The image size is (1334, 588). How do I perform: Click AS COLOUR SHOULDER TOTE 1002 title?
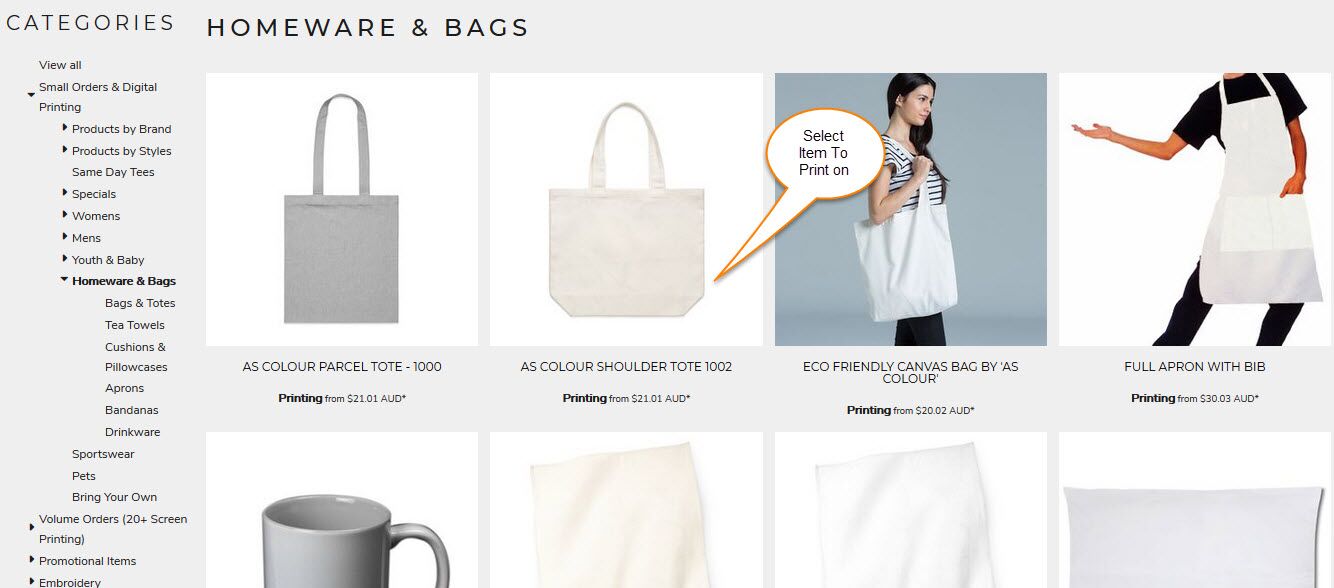click(x=626, y=367)
